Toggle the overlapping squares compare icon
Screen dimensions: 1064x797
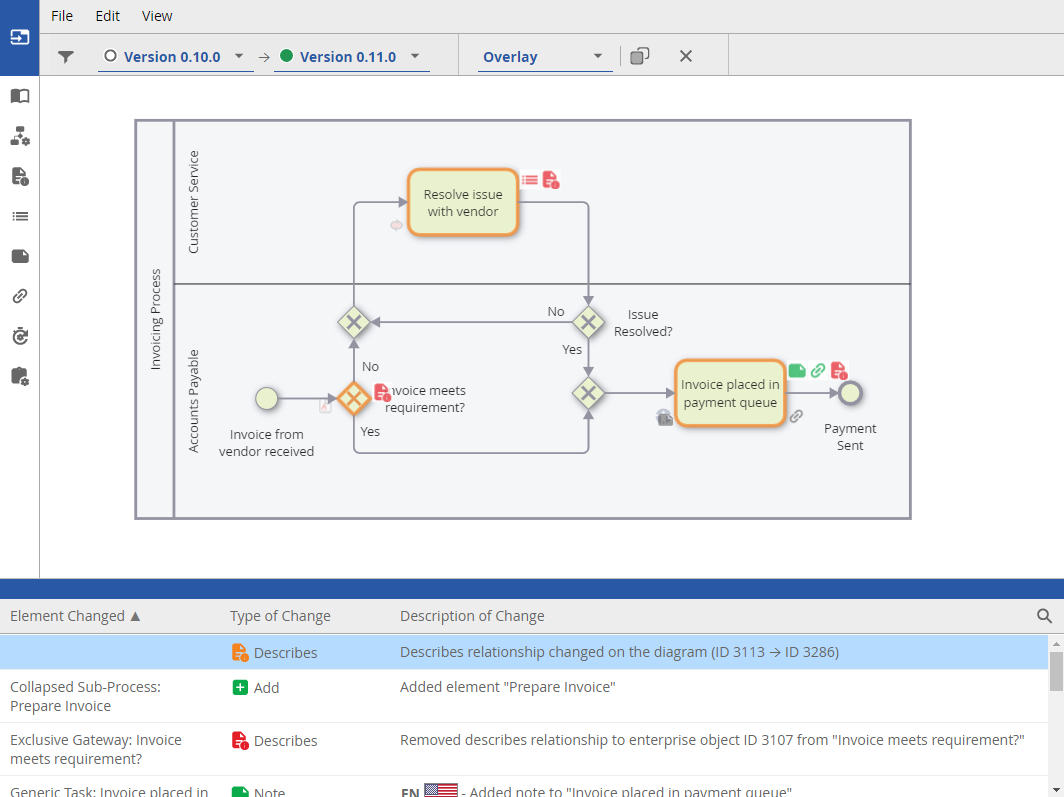(640, 56)
